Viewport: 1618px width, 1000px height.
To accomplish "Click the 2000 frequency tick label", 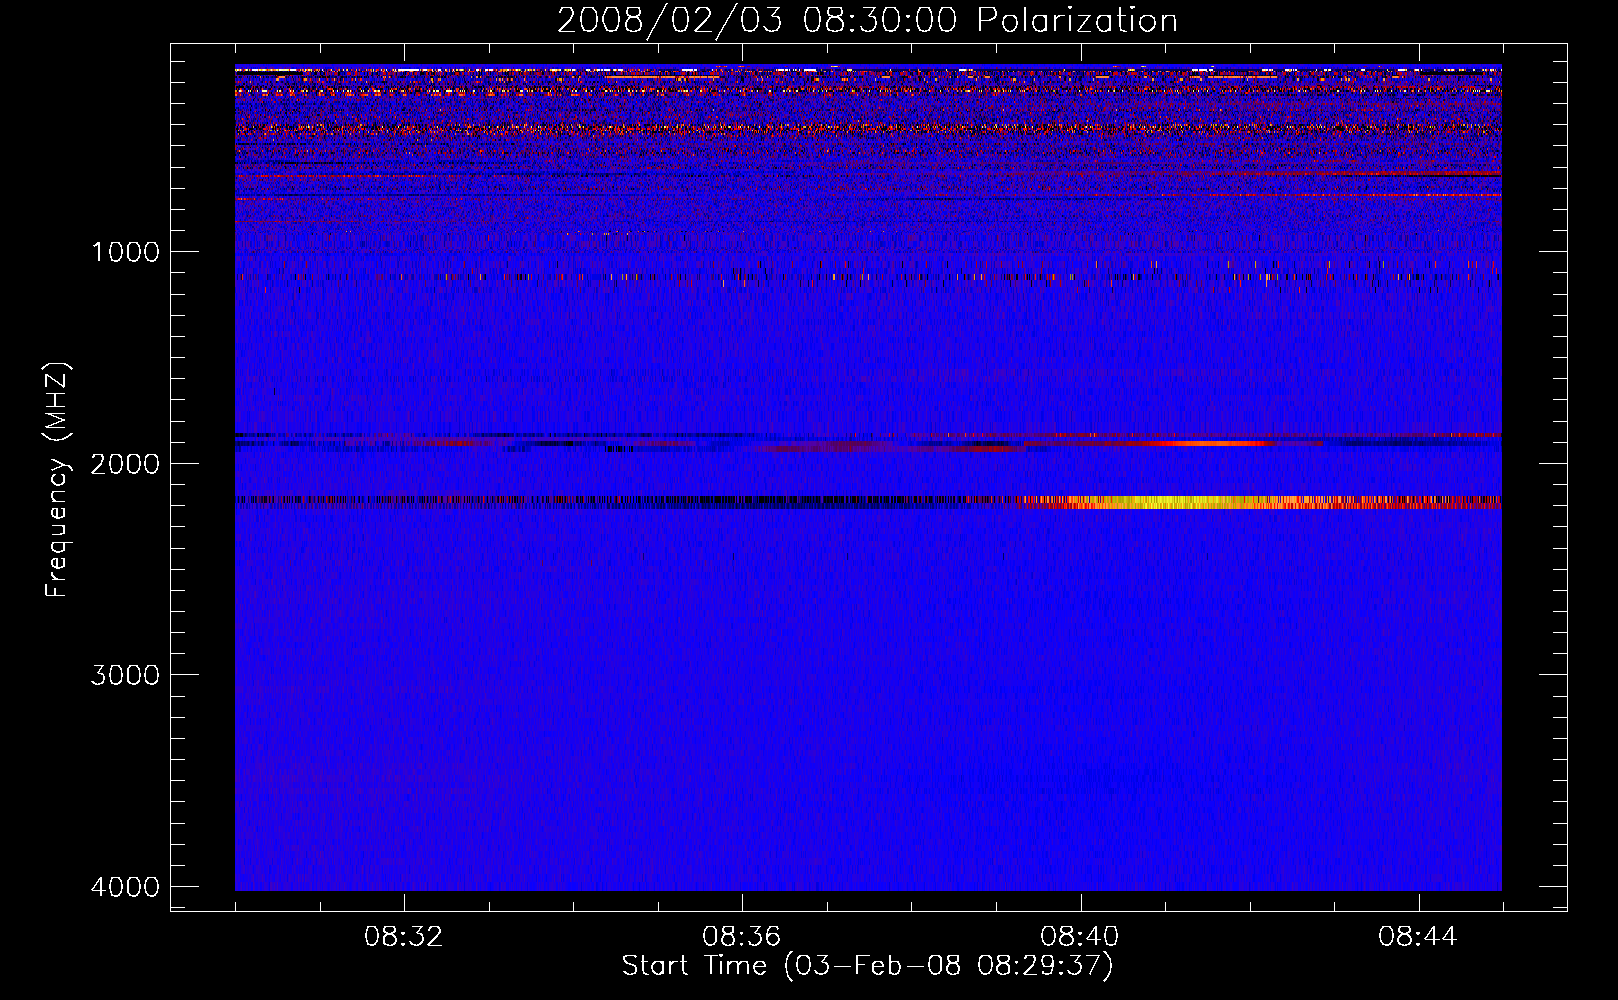I will coord(125,464).
